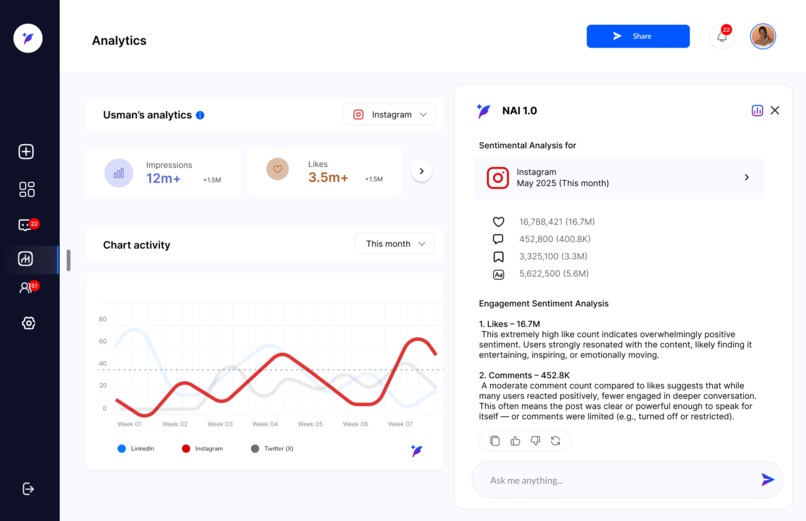Click the sidebar scrollbar handle
This screenshot has height=521, width=806.
[68, 260]
